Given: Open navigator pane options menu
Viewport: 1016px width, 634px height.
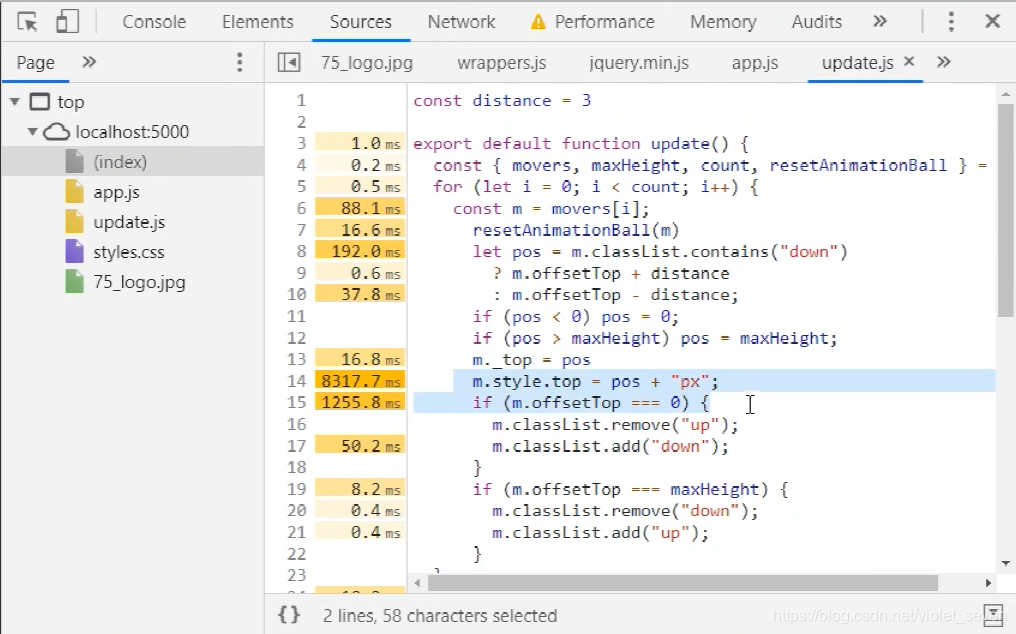Looking at the screenshot, I should [x=240, y=62].
